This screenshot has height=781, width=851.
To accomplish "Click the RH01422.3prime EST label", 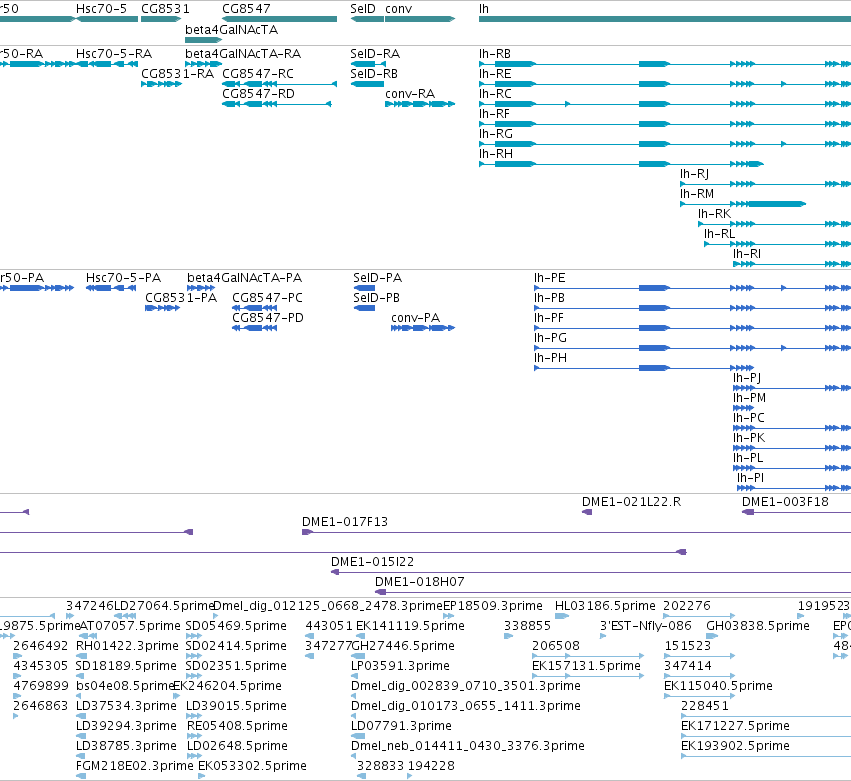I will coord(127,646).
